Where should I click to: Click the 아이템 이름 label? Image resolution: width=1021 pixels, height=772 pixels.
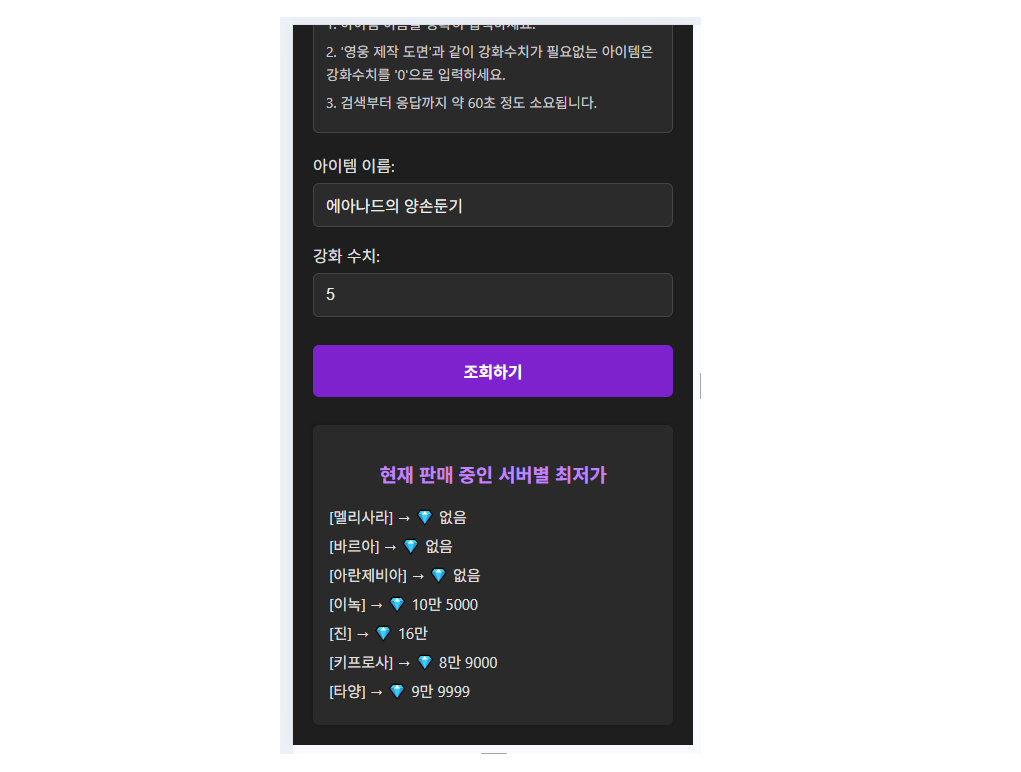coord(354,166)
